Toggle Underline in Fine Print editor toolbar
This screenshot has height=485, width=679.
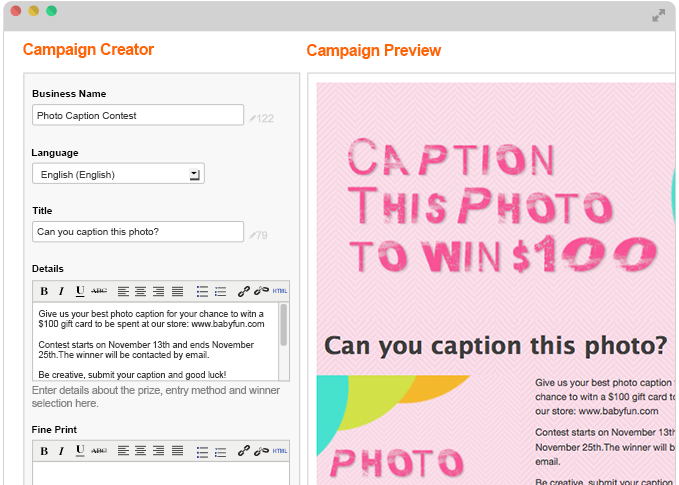point(80,451)
